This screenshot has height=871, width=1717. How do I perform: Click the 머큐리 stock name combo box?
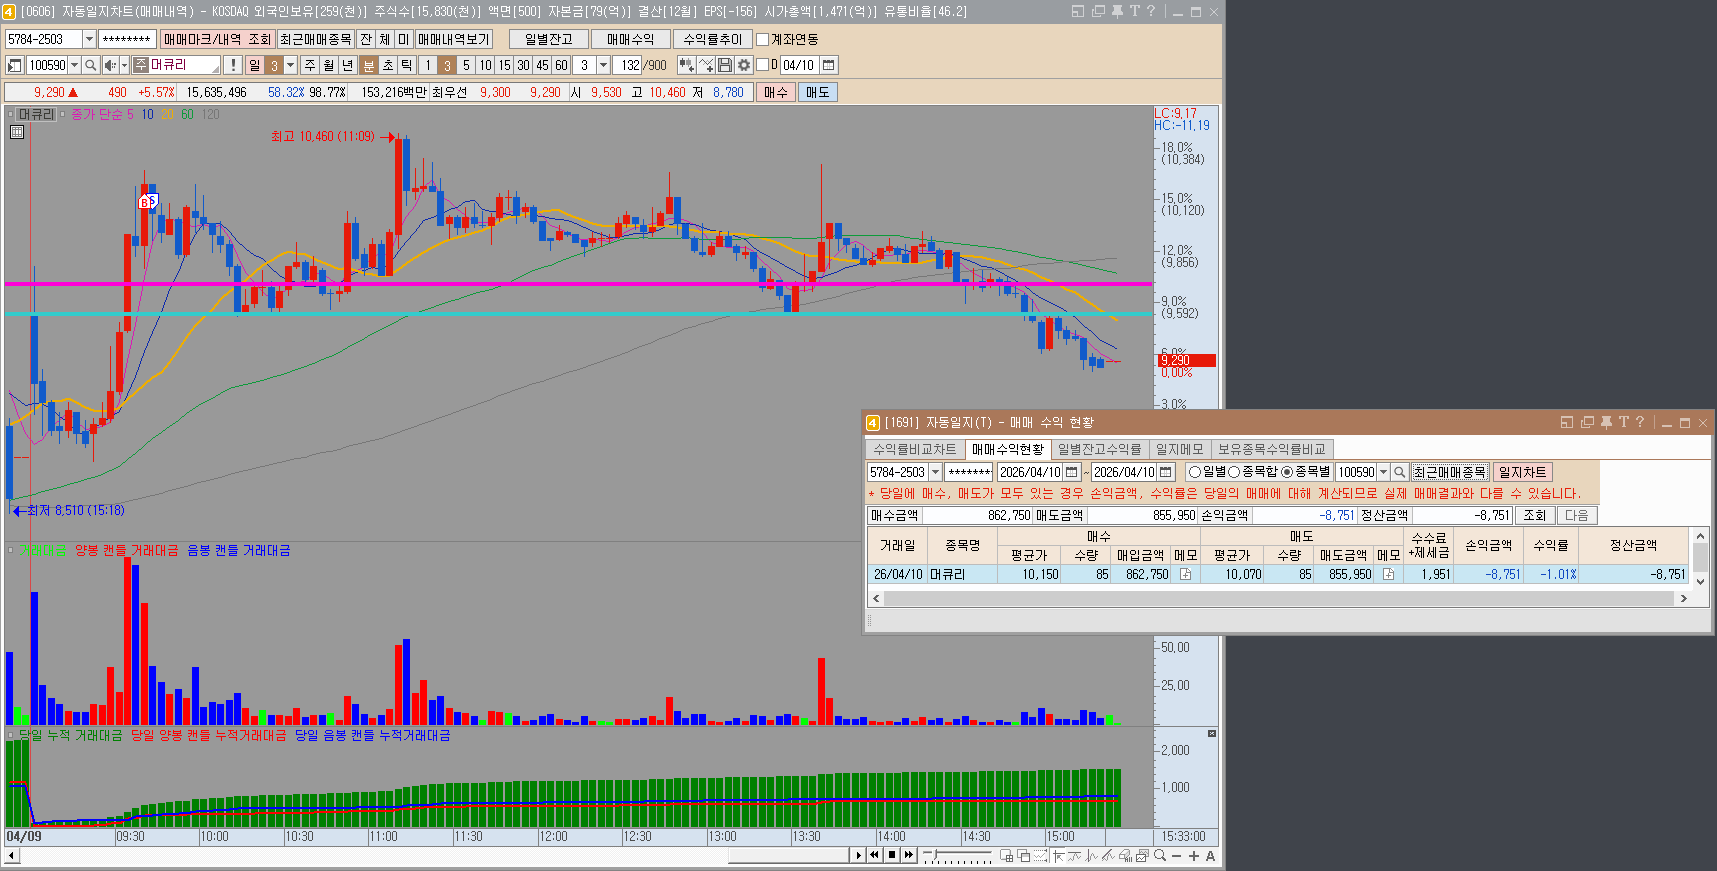(x=177, y=65)
